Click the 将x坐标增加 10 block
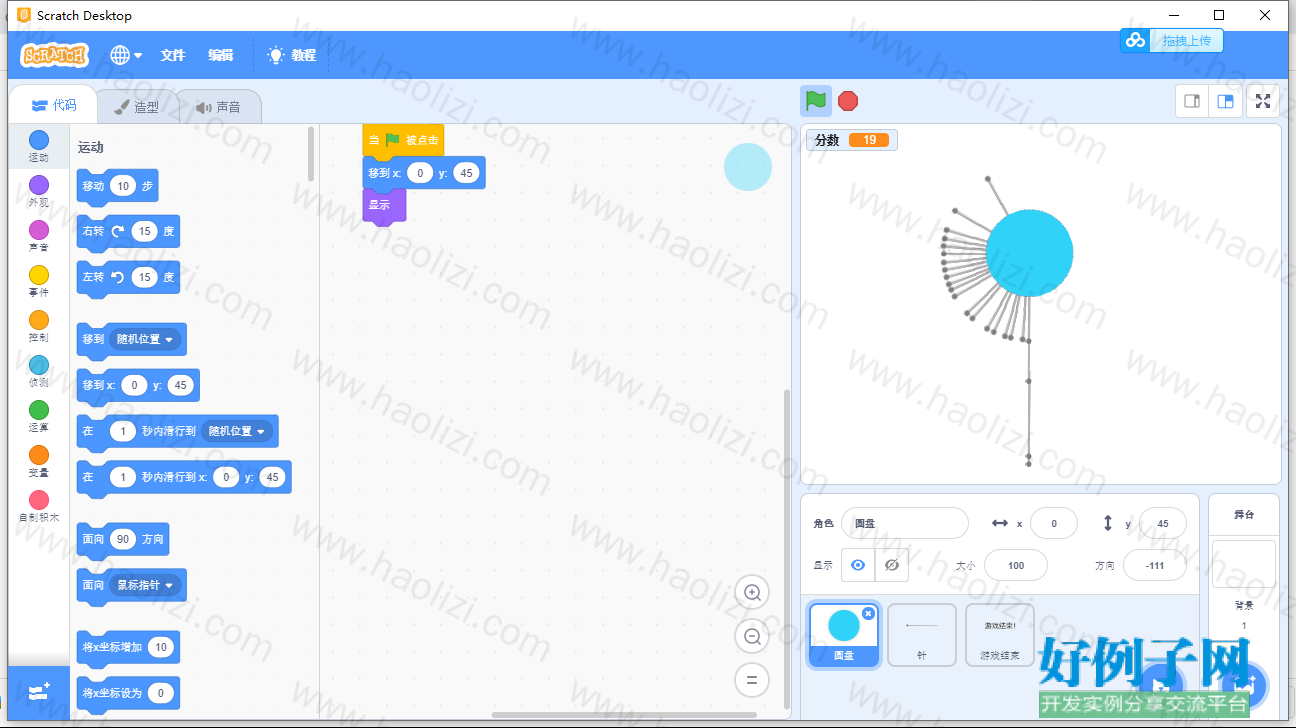Image resolution: width=1296 pixels, height=728 pixels. click(128, 647)
